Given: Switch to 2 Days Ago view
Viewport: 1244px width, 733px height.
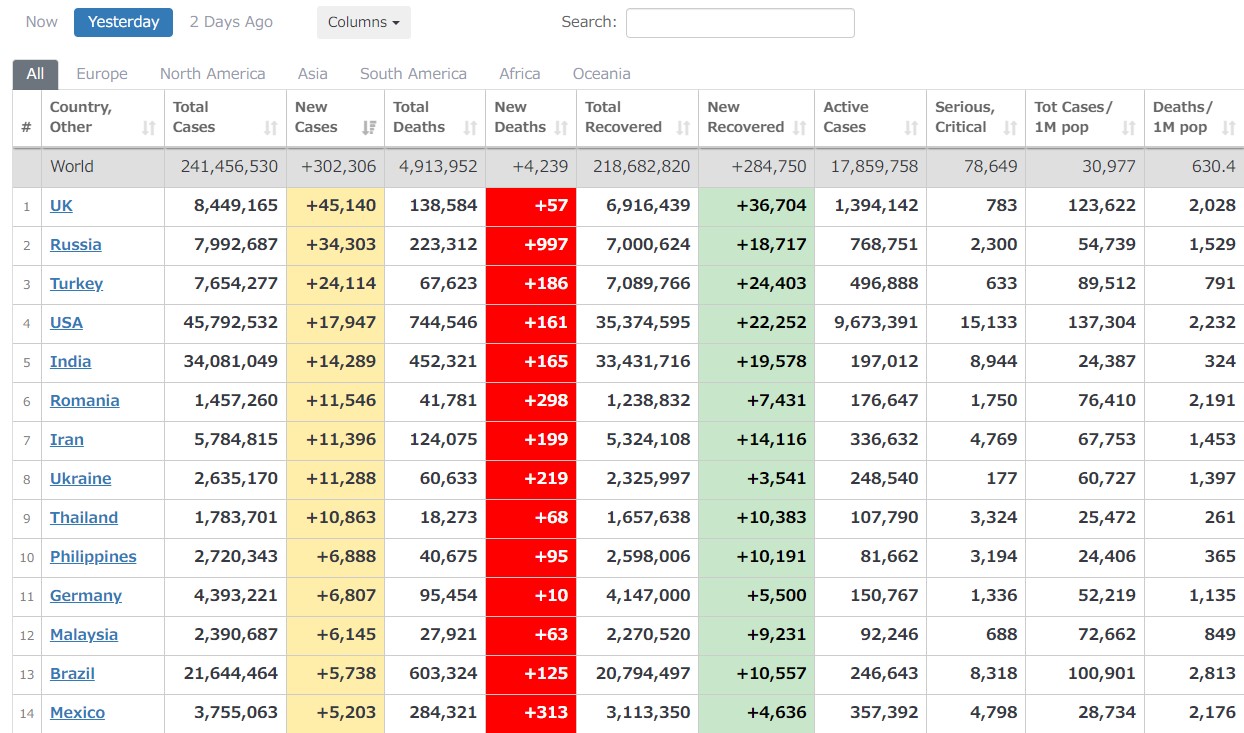Looking at the screenshot, I should pos(231,22).
